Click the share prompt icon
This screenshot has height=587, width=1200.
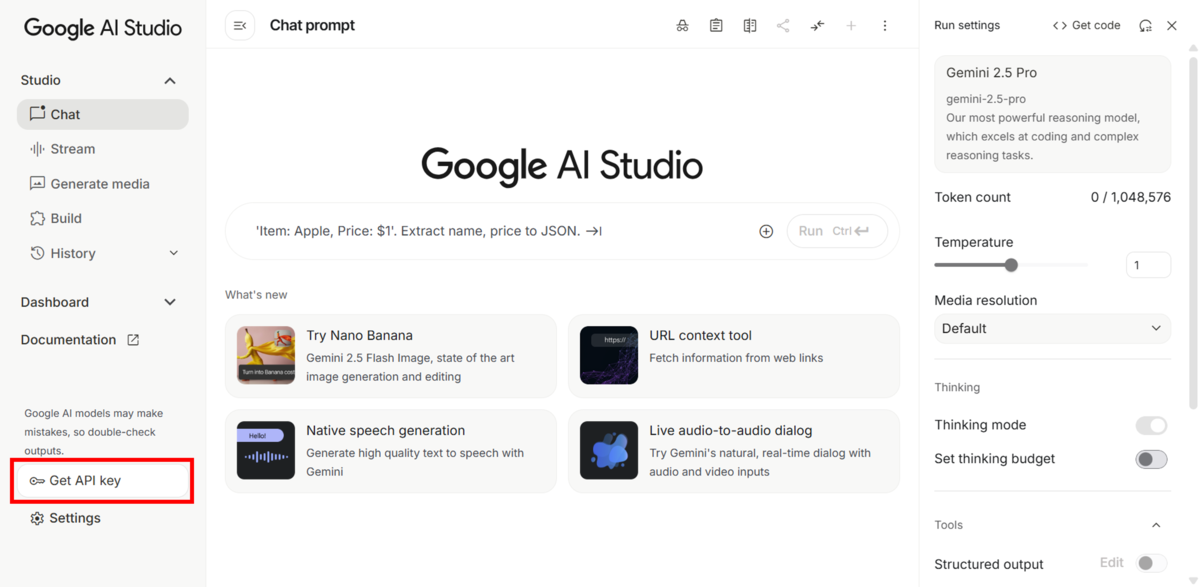pyautogui.click(x=784, y=25)
